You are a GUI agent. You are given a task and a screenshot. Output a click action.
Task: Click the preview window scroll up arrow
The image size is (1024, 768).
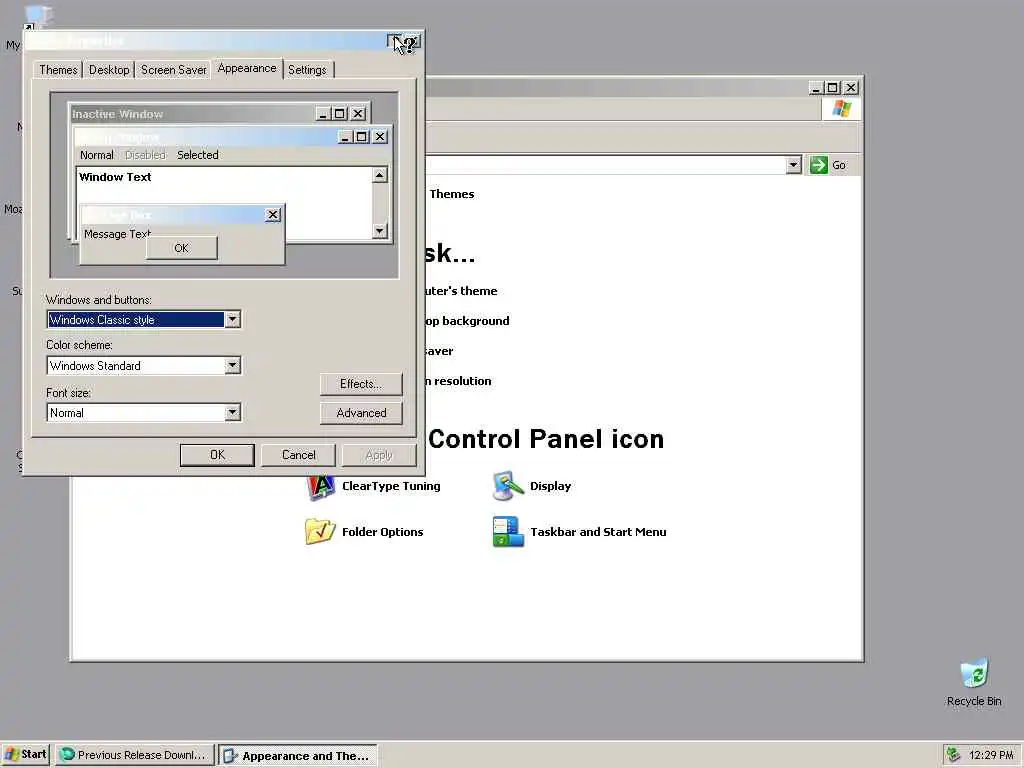(x=379, y=175)
